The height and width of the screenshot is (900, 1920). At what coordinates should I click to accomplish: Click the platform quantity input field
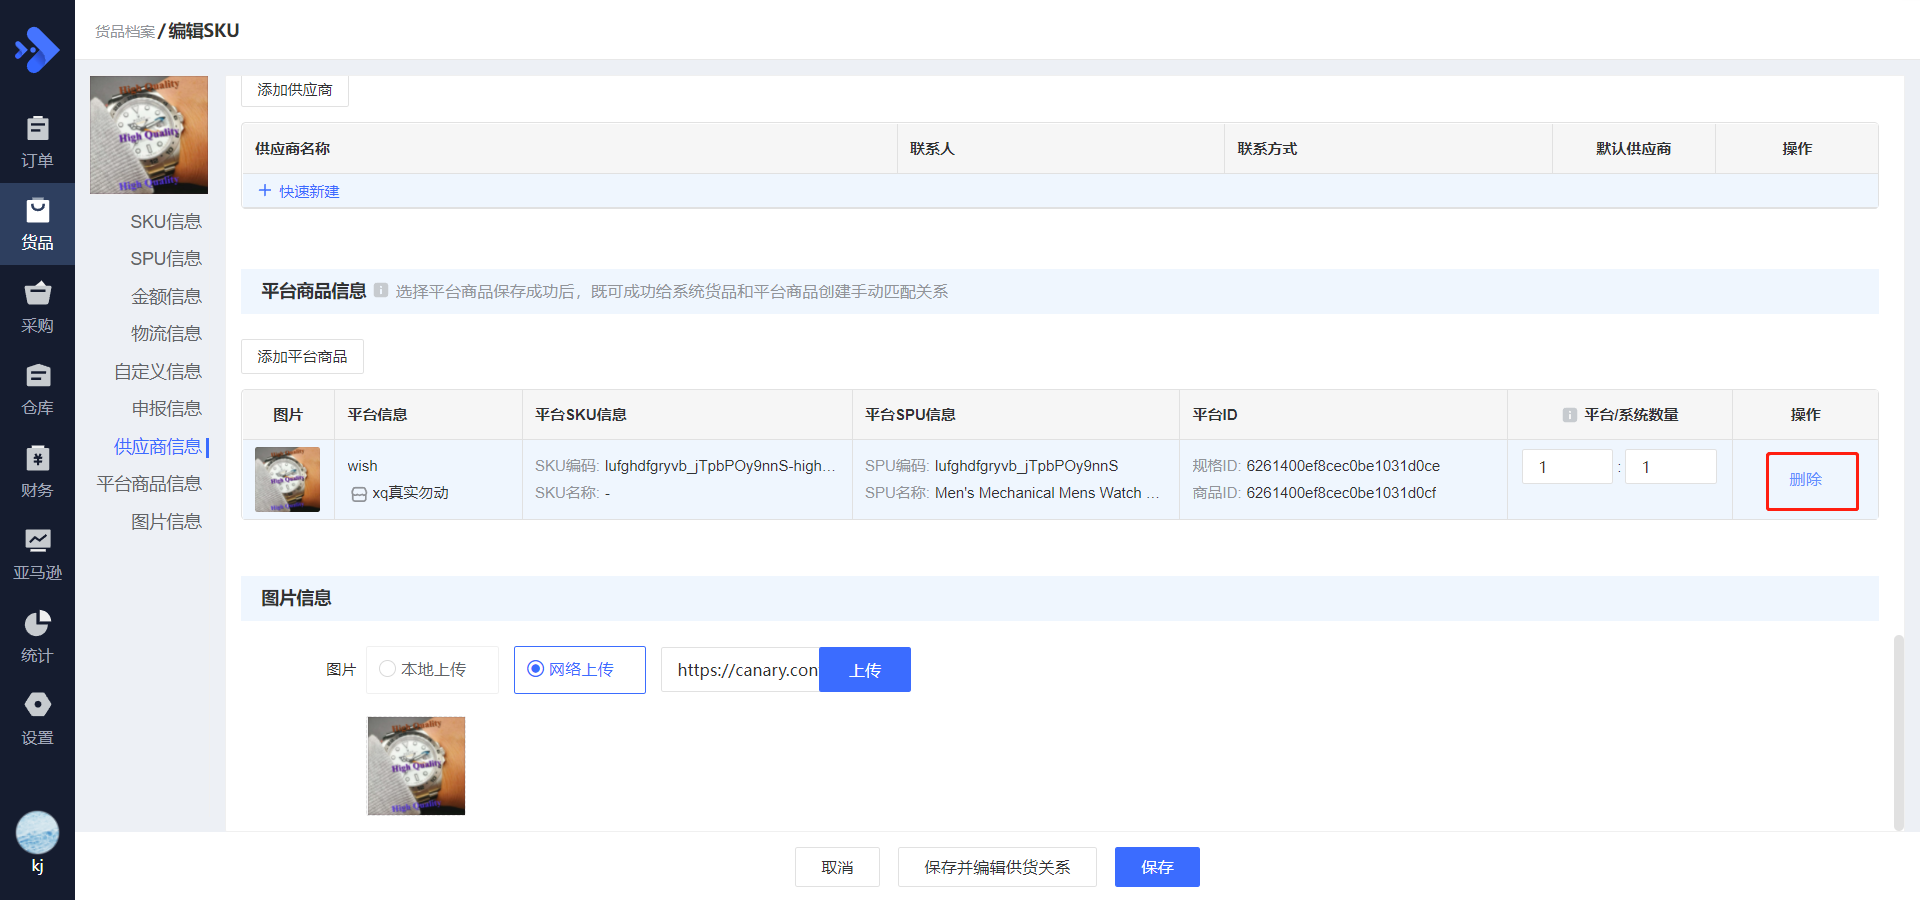point(1567,467)
